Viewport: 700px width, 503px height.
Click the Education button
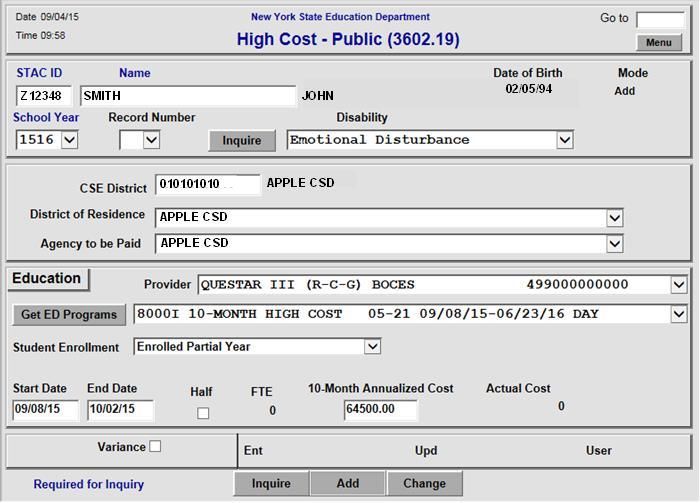point(48,279)
